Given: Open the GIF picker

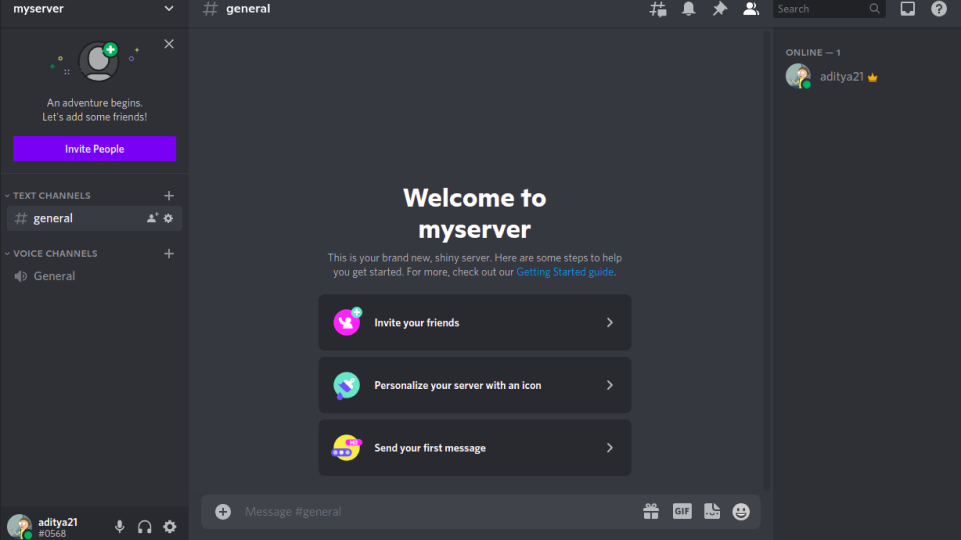Looking at the screenshot, I should 682,511.
